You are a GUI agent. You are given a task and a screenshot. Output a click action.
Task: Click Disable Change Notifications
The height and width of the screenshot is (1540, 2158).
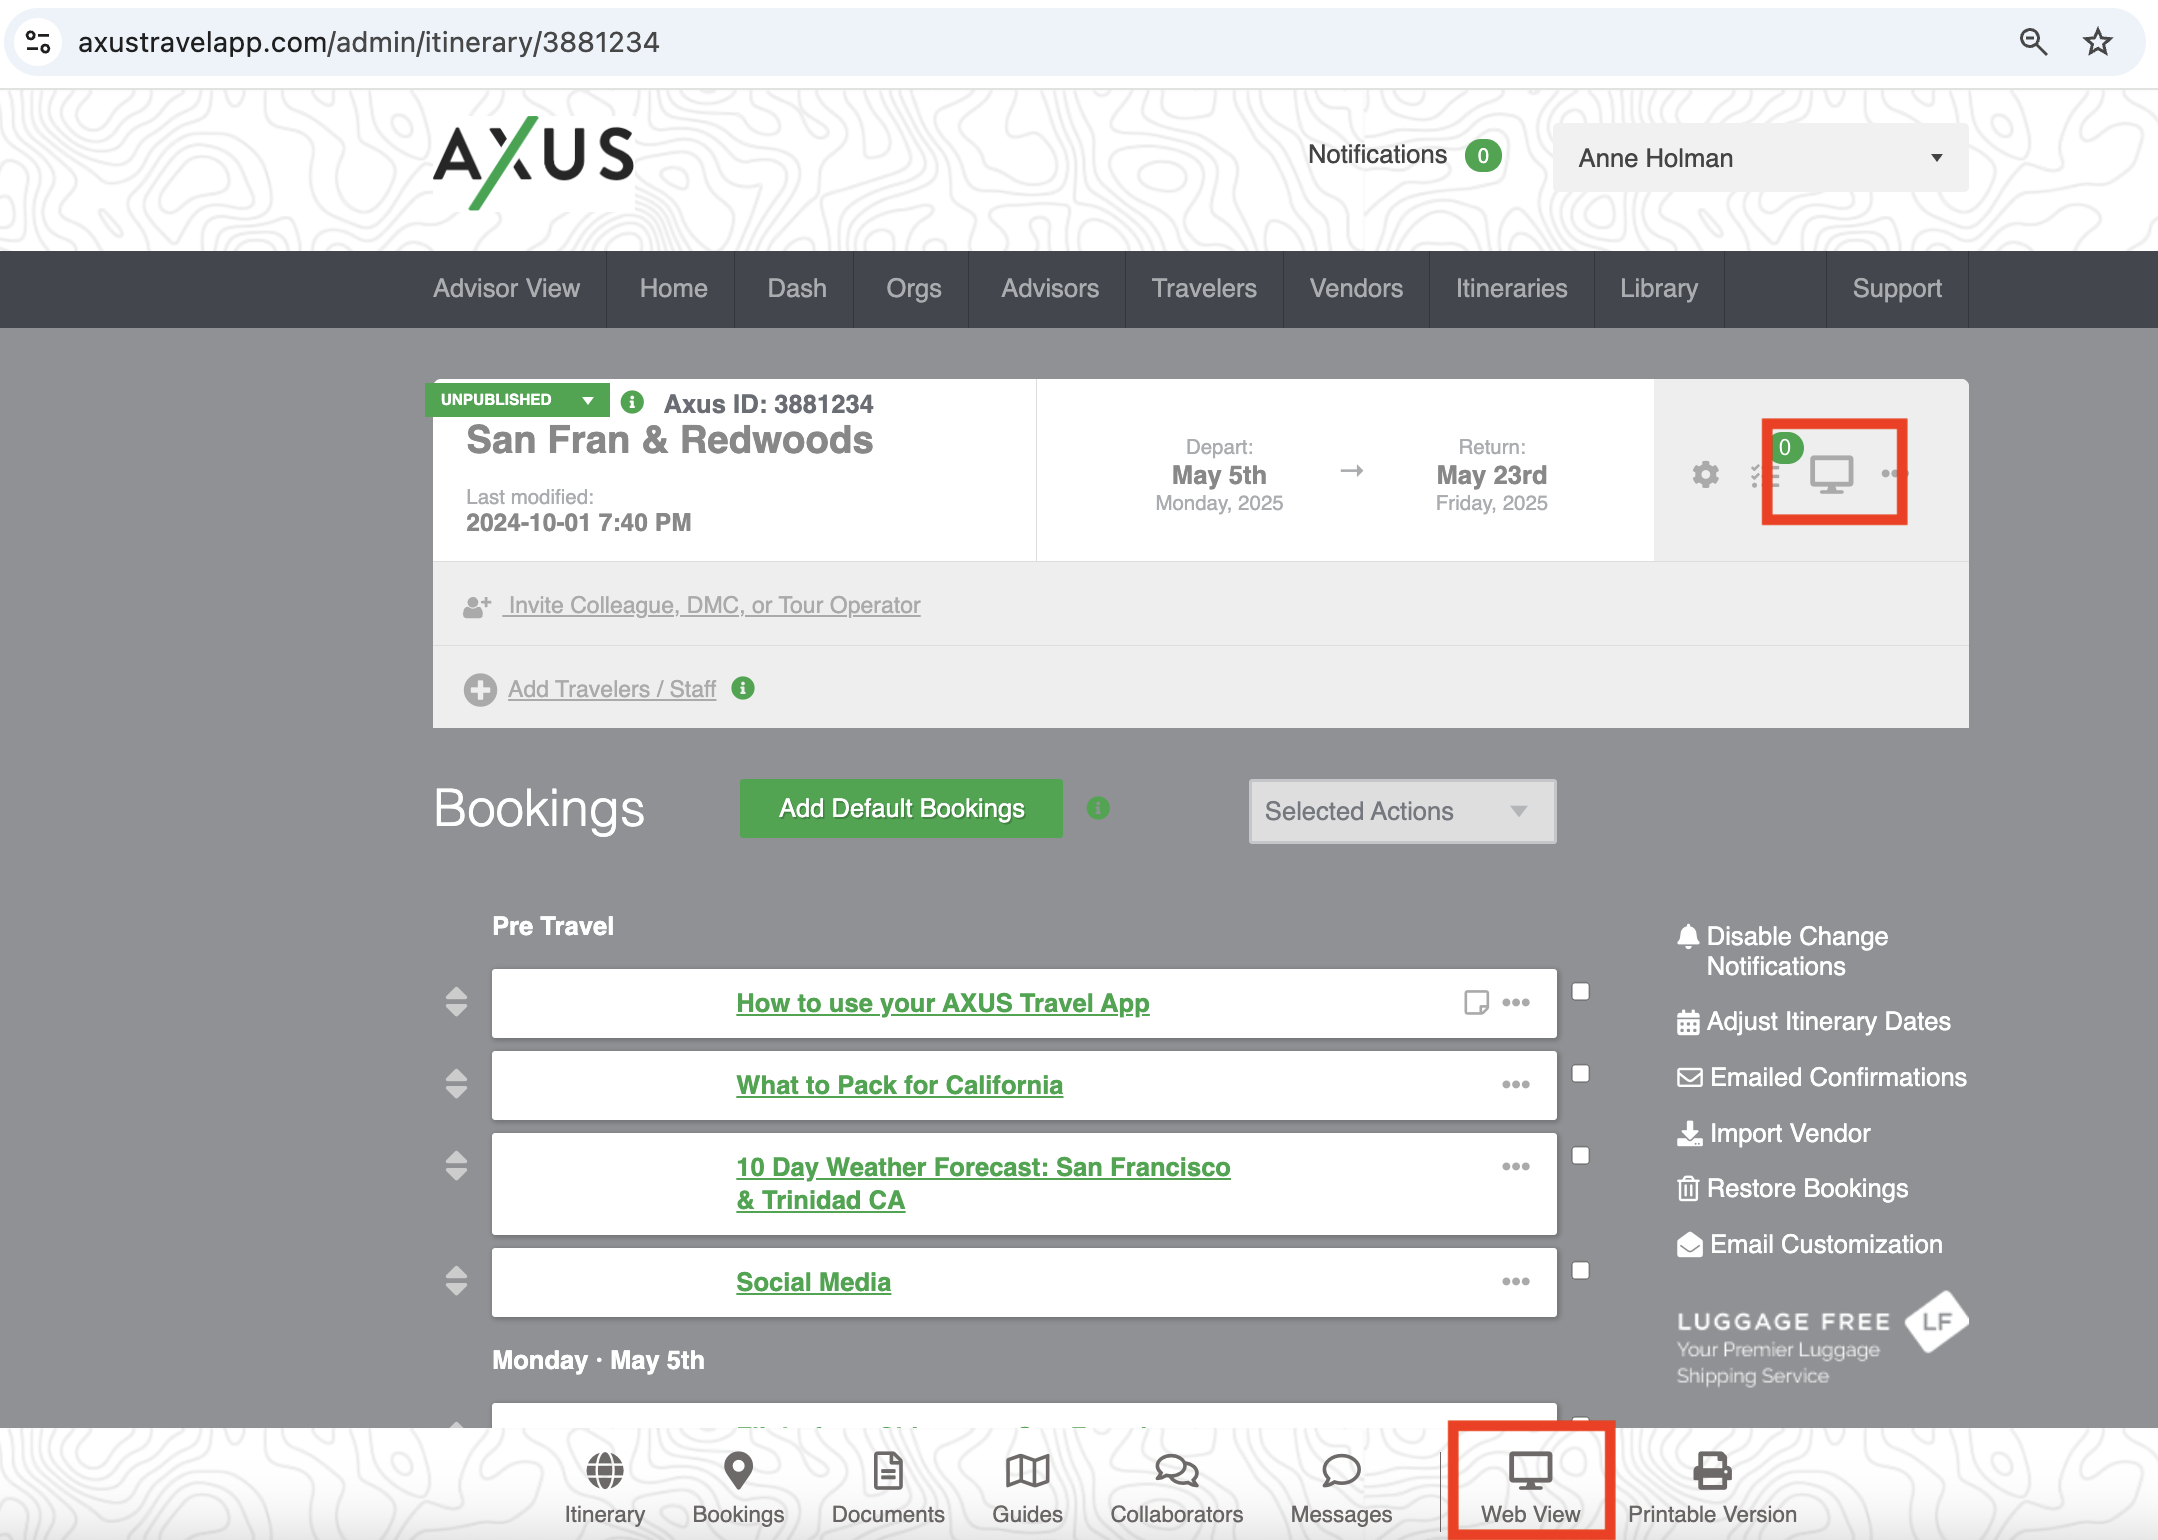tap(1783, 951)
